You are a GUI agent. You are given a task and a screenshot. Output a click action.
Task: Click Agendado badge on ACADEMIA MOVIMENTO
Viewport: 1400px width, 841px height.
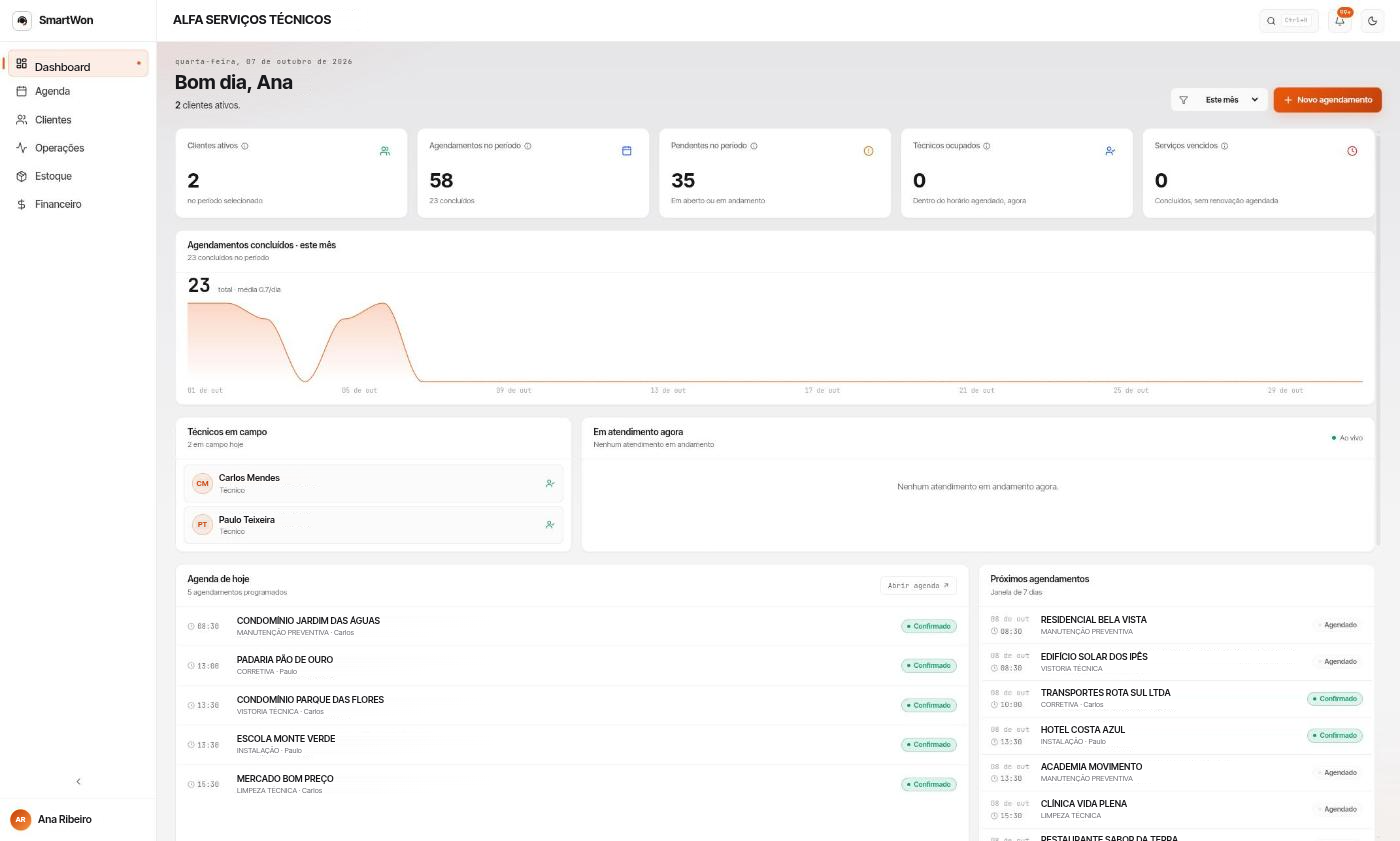[x=1338, y=772]
